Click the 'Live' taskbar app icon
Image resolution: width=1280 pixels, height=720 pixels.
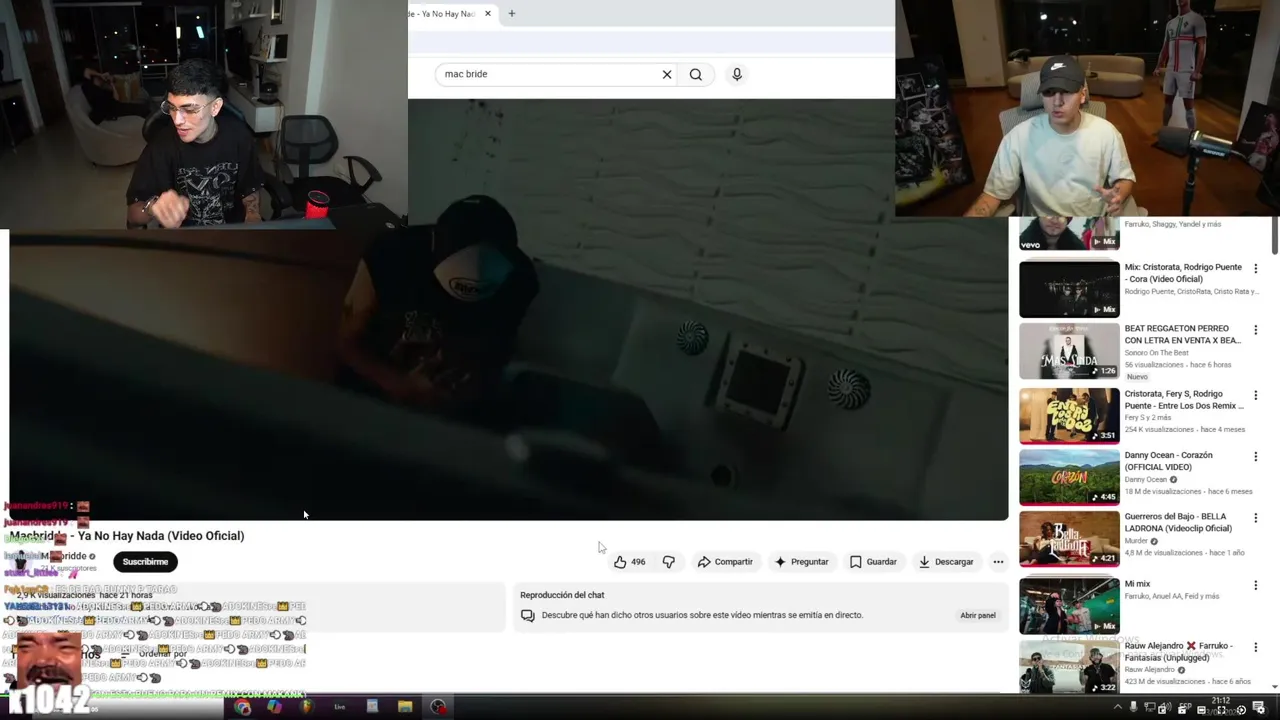pos(340,707)
